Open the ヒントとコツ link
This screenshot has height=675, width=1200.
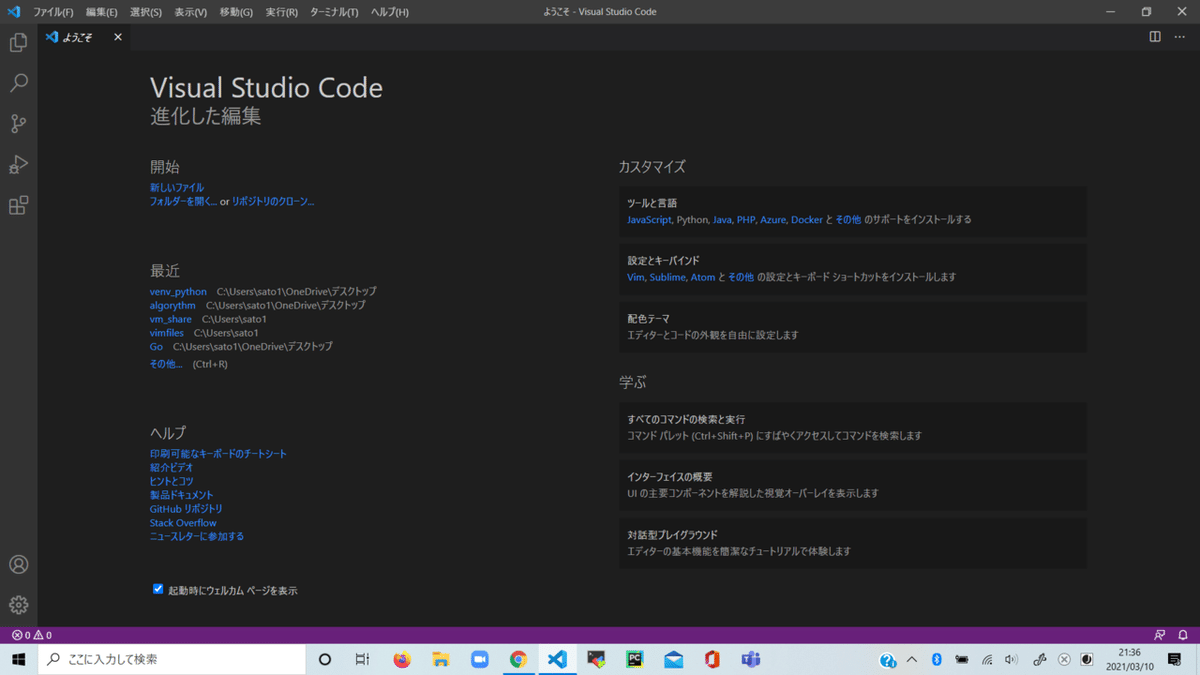(x=172, y=481)
